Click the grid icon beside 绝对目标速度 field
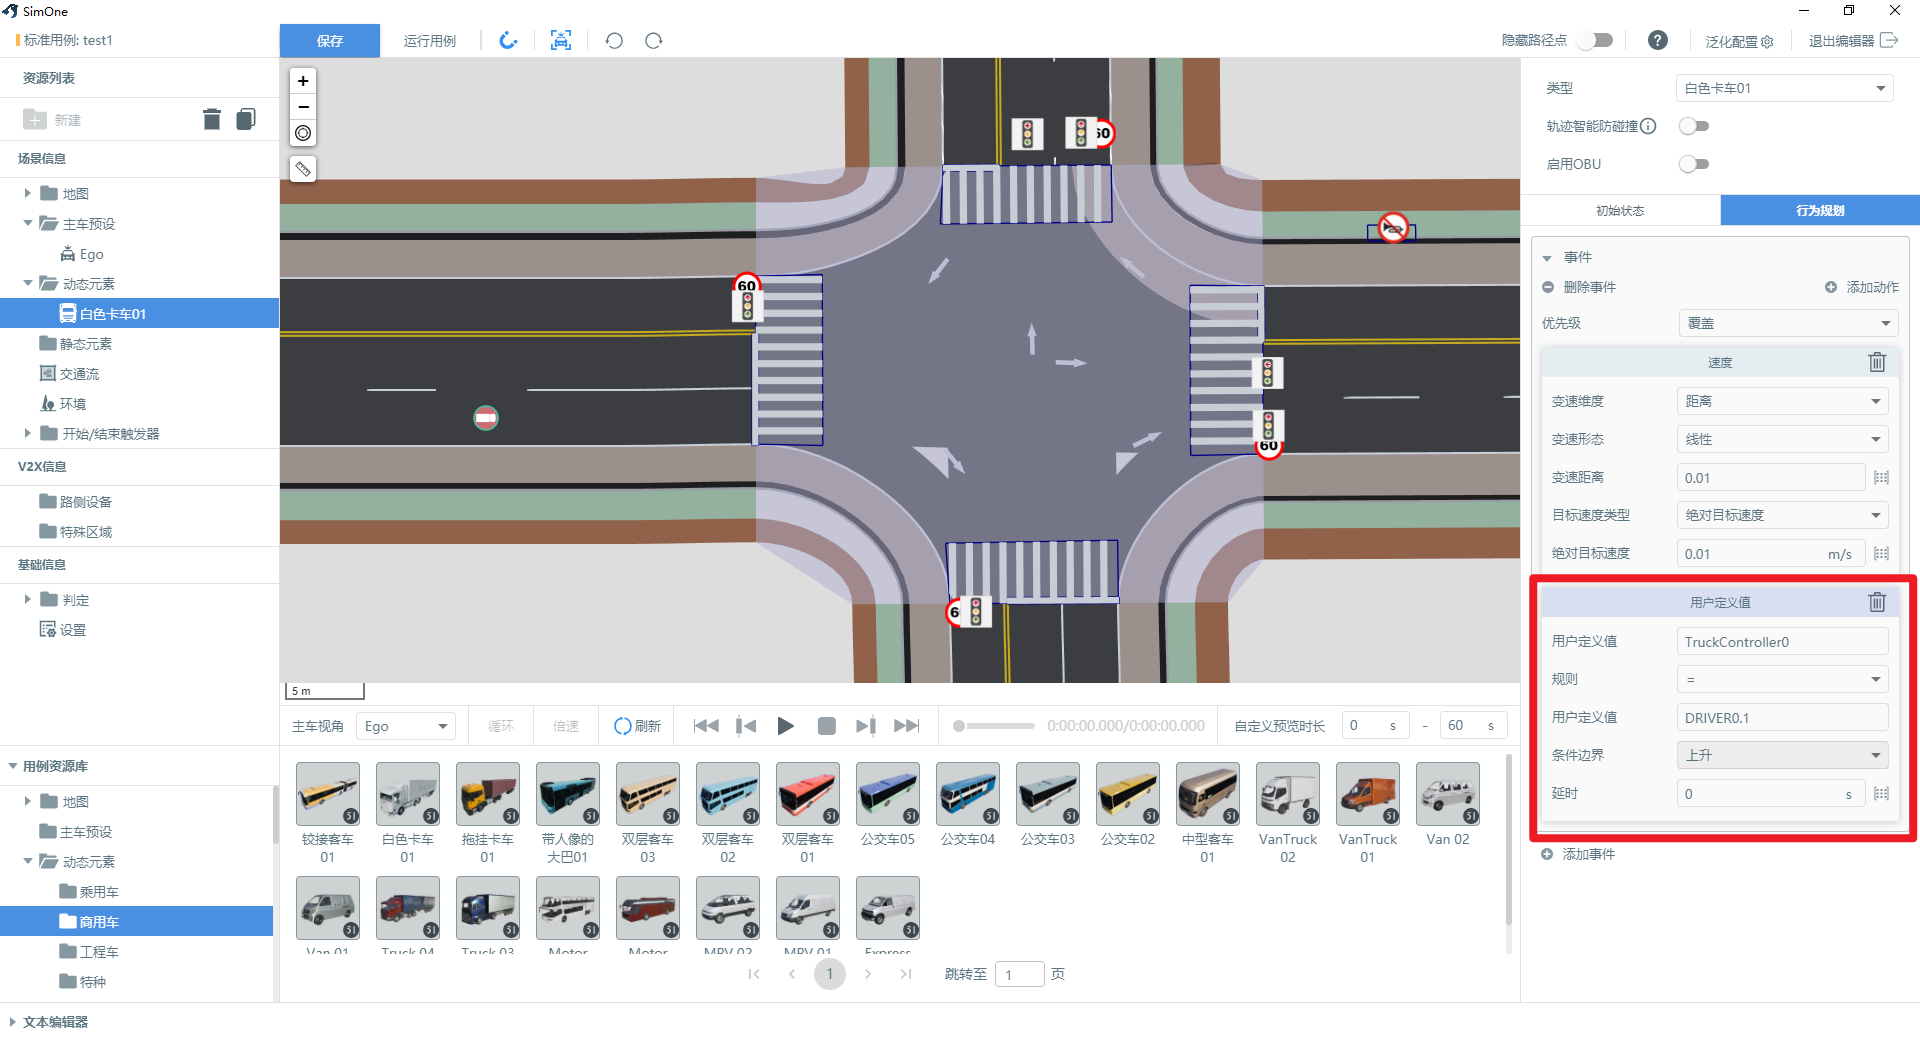This screenshot has width=1920, height=1038. pyautogui.click(x=1881, y=554)
